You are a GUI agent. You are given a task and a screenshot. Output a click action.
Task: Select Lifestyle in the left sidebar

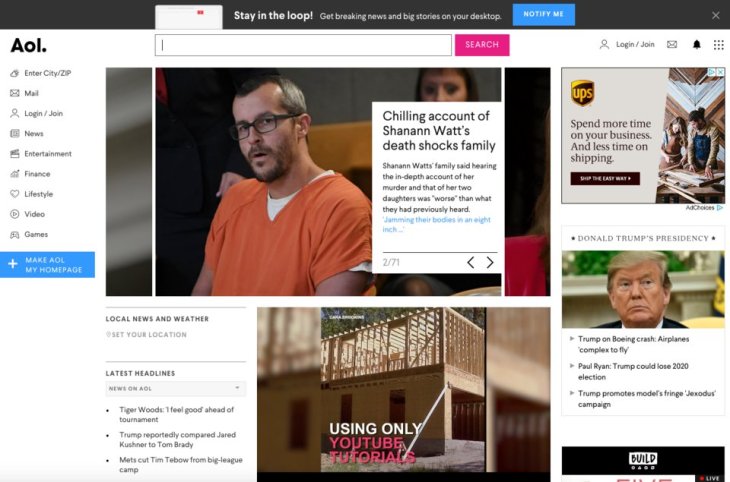pyautogui.click(x=38, y=194)
